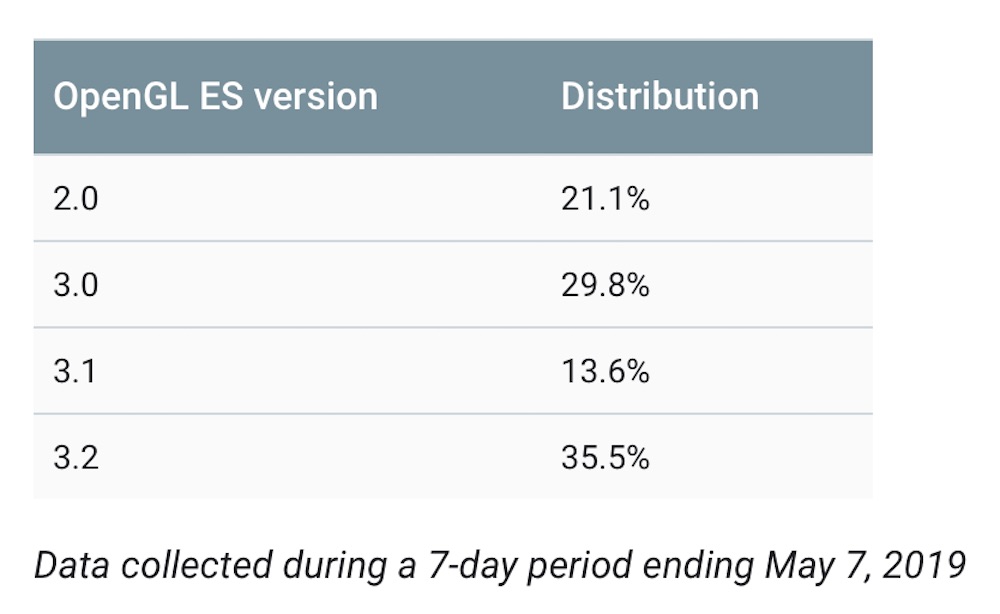Click the 35.5% distribution value

click(x=605, y=457)
